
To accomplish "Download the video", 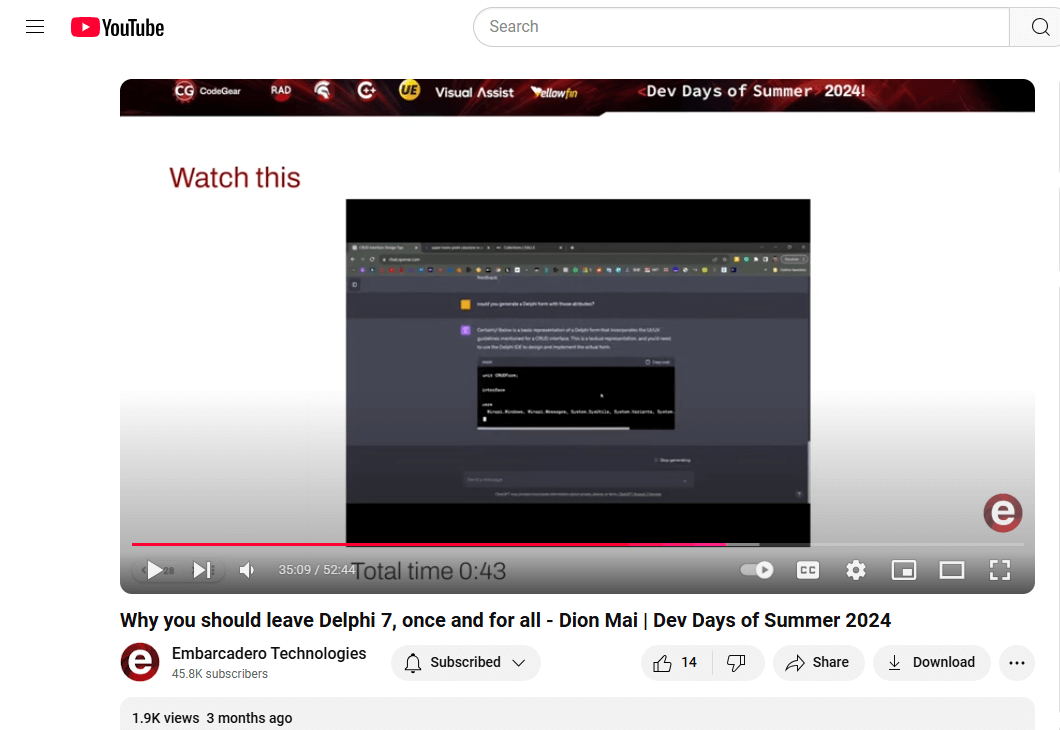I will pos(932,662).
